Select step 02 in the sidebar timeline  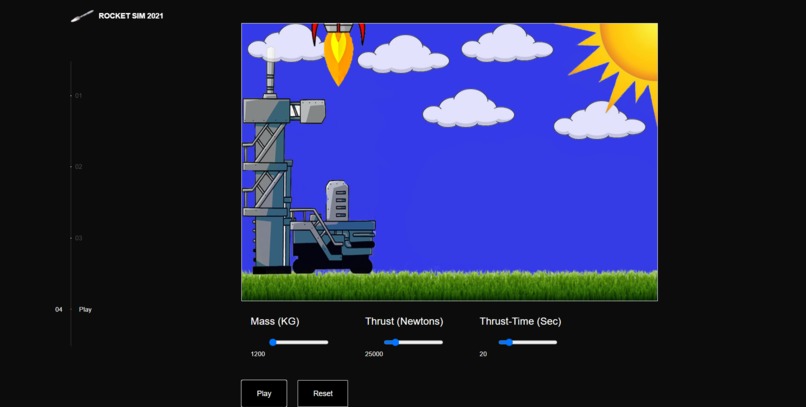(x=78, y=166)
